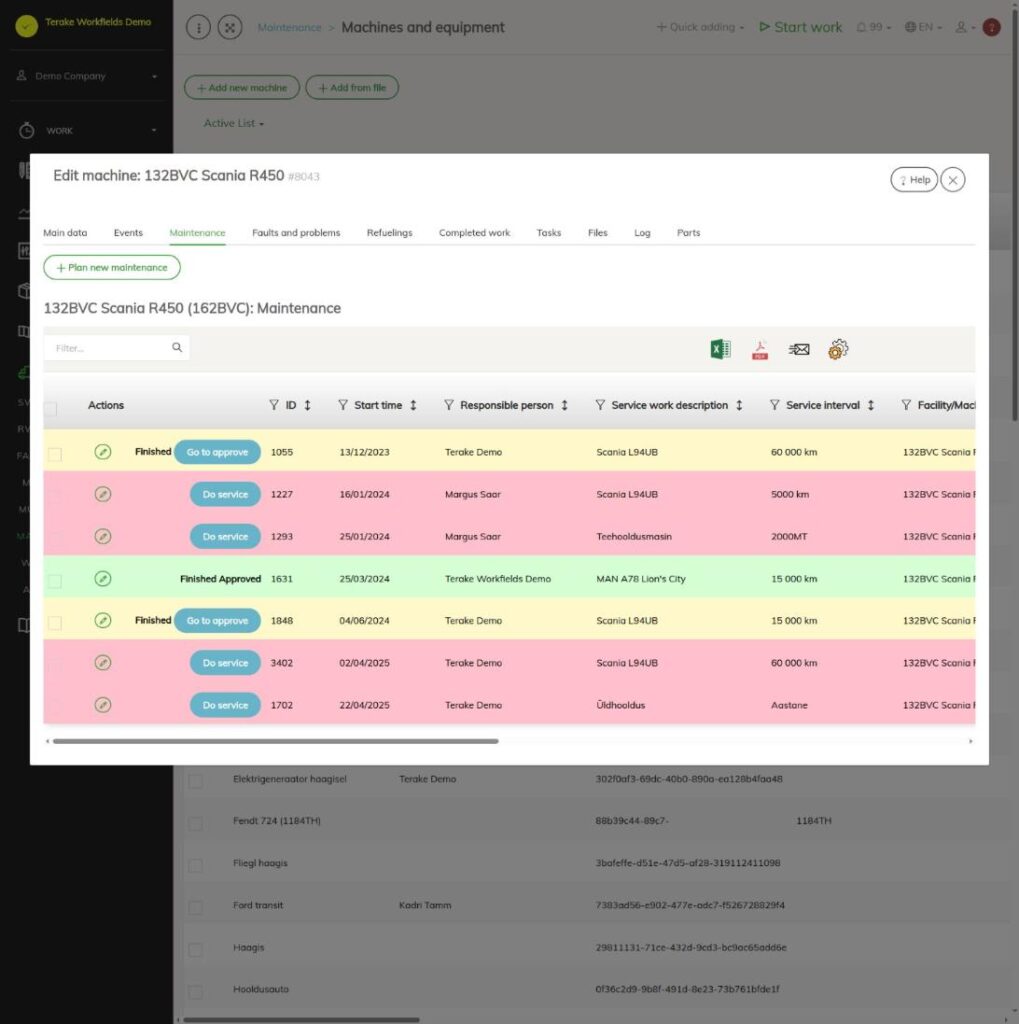Open the three-dot menu in header
1019x1024 pixels.
click(198, 27)
